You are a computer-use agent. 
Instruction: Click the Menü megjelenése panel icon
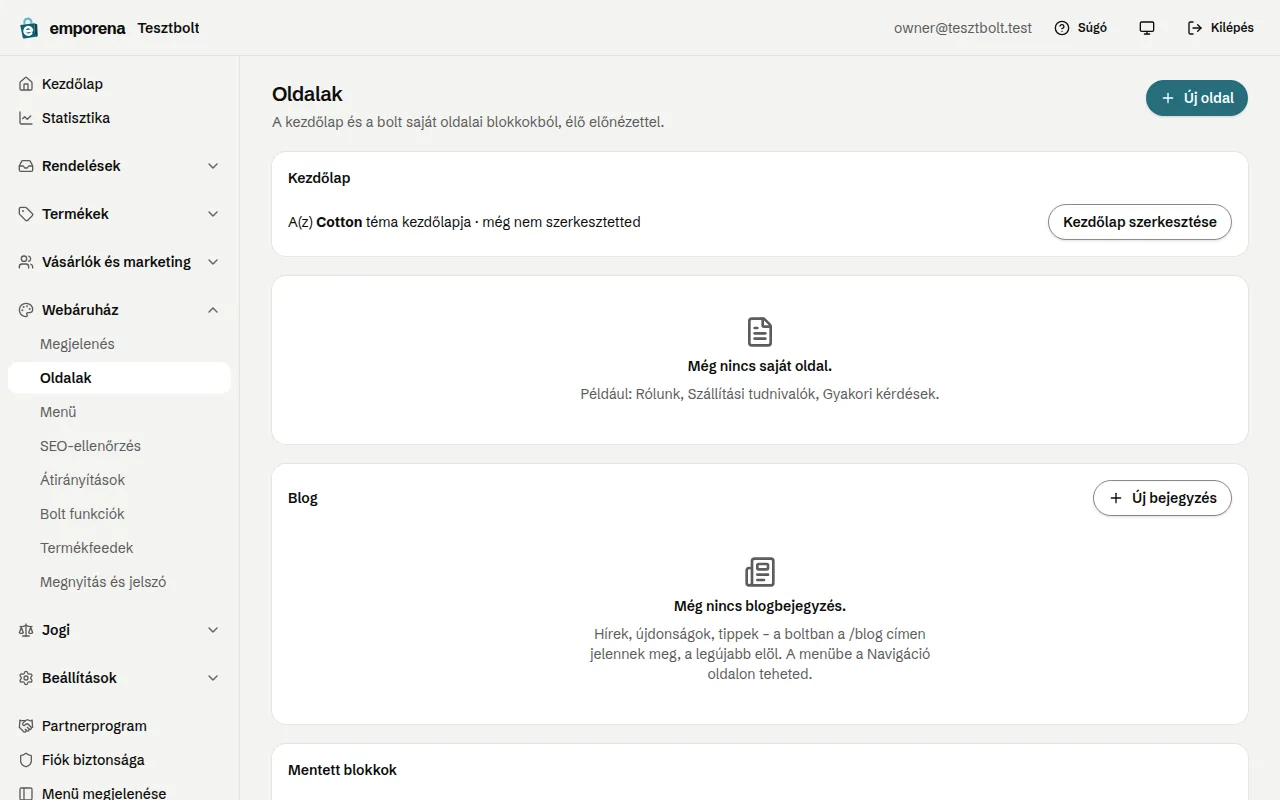click(26, 793)
